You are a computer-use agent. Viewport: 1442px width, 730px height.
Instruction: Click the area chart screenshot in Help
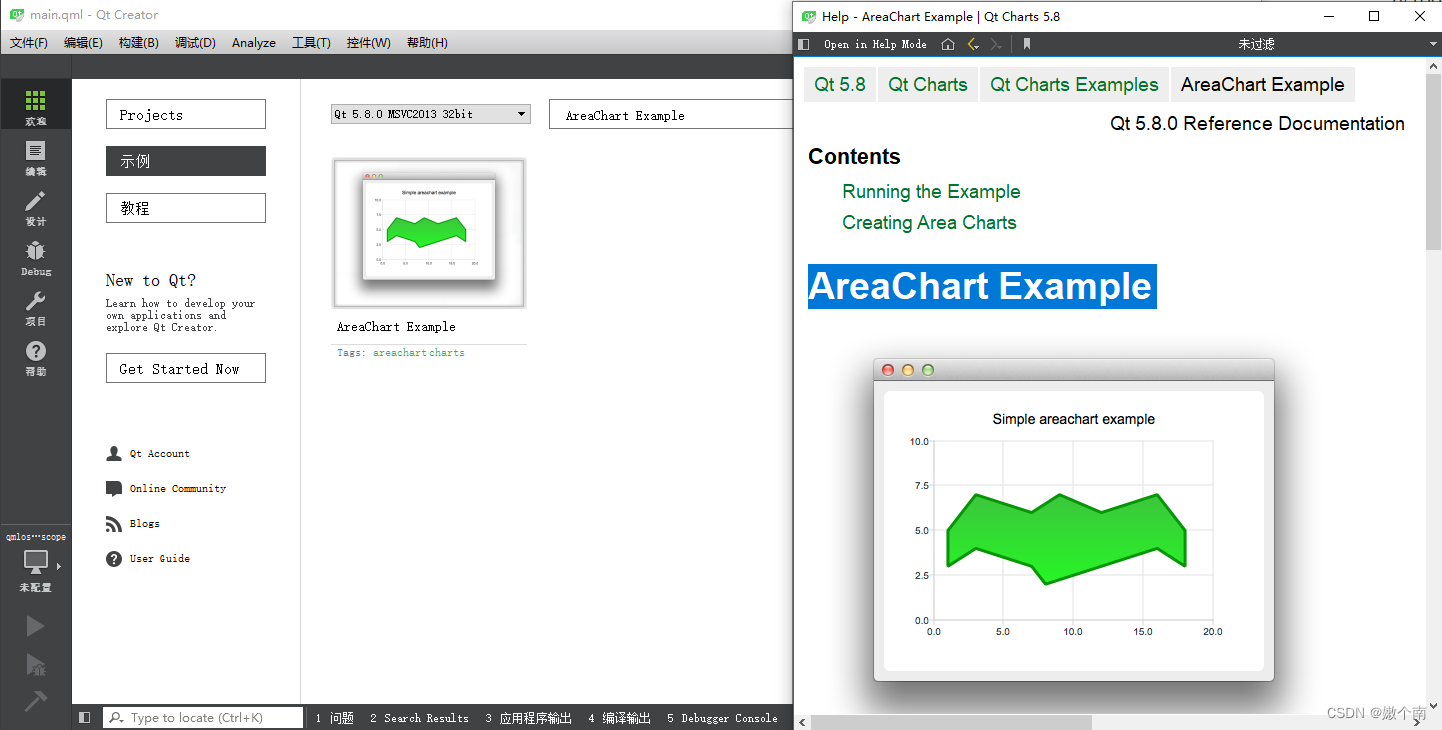[x=1073, y=520]
